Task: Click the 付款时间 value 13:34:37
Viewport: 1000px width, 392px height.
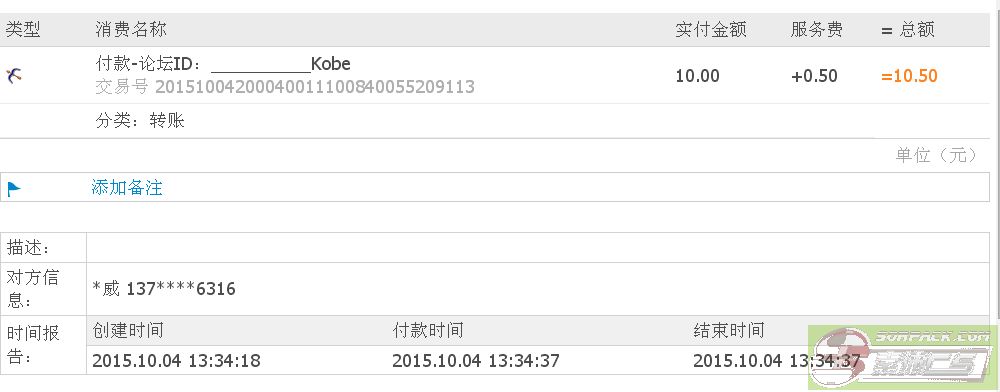Action: point(476,361)
